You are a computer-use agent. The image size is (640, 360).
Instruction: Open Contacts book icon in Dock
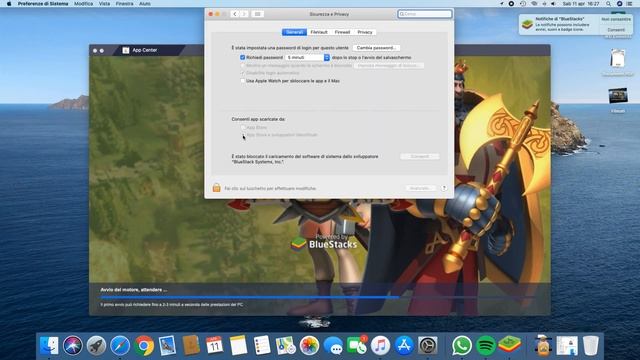[x=191, y=346]
